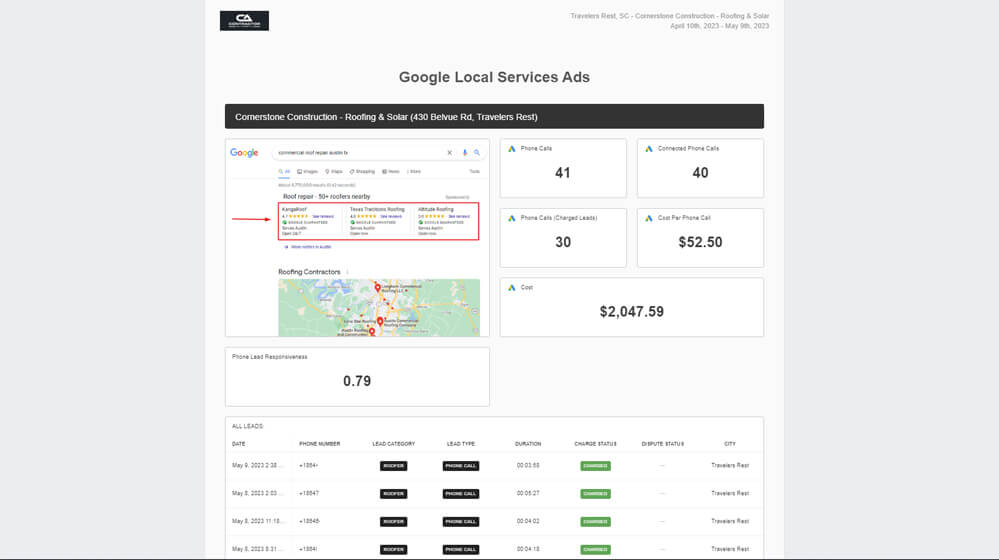Open See reviews link for KangaRoof
This screenshot has width=999, height=560.
click(323, 217)
